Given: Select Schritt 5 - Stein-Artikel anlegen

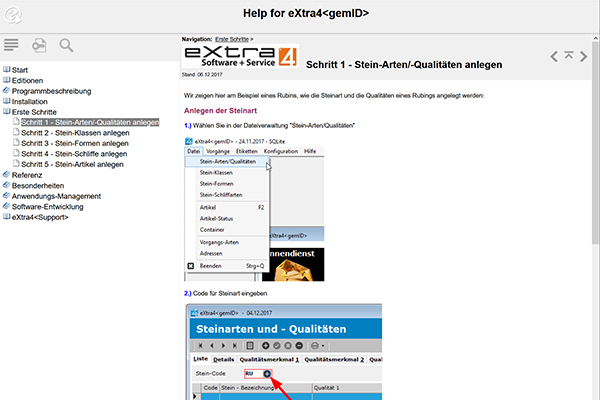Looking at the screenshot, I should pyautogui.click(x=73, y=165).
